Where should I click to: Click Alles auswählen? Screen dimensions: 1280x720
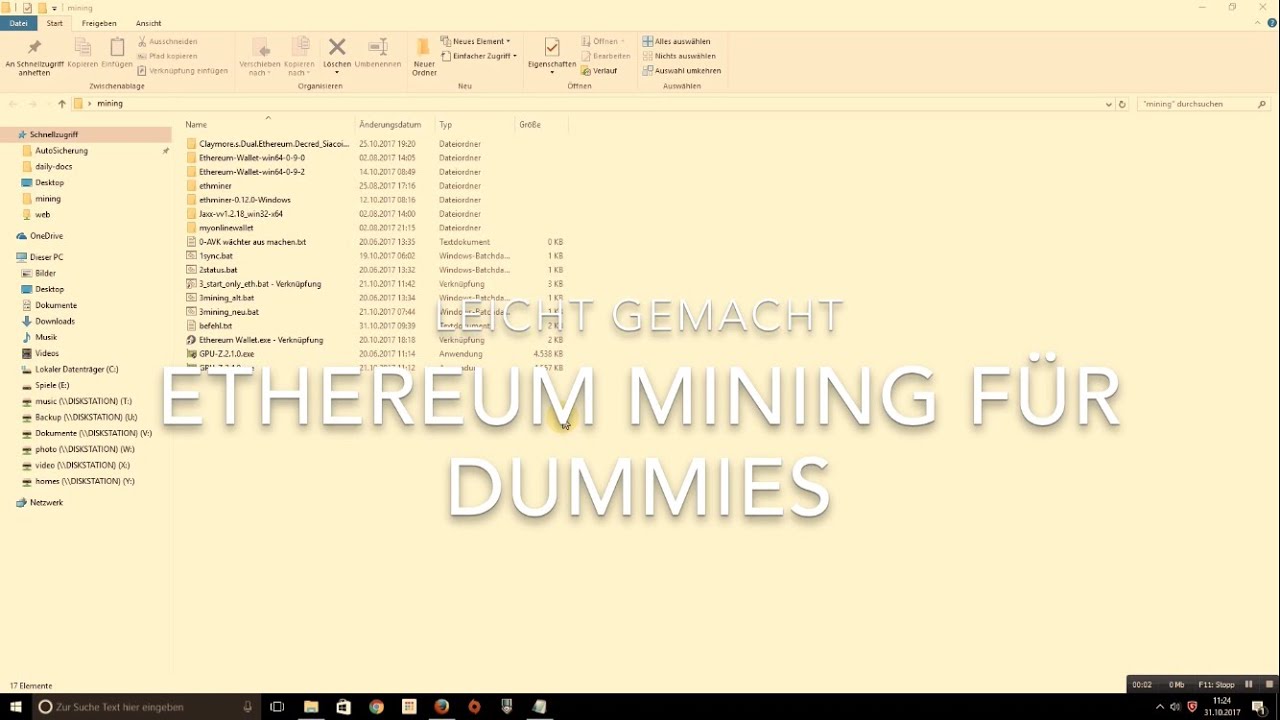point(677,42)
